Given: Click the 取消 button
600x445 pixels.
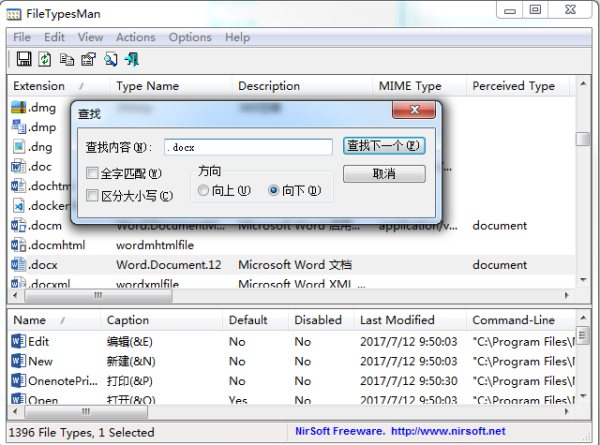Looking at the screenshot, I should tap(384, 174).
